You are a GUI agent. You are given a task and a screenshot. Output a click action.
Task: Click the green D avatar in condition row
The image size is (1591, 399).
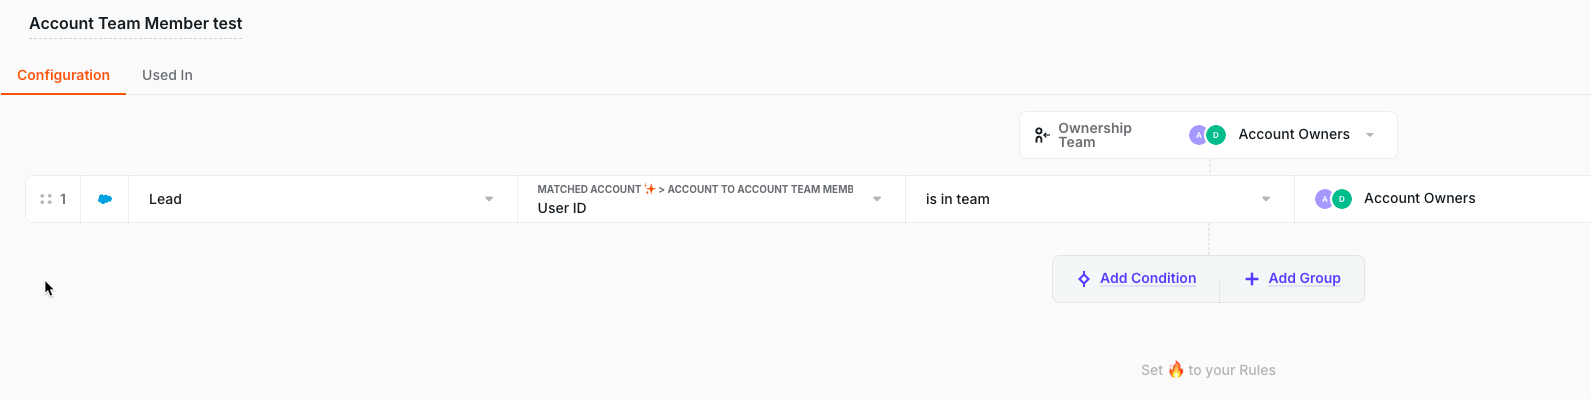click(x=1342, y=199)
